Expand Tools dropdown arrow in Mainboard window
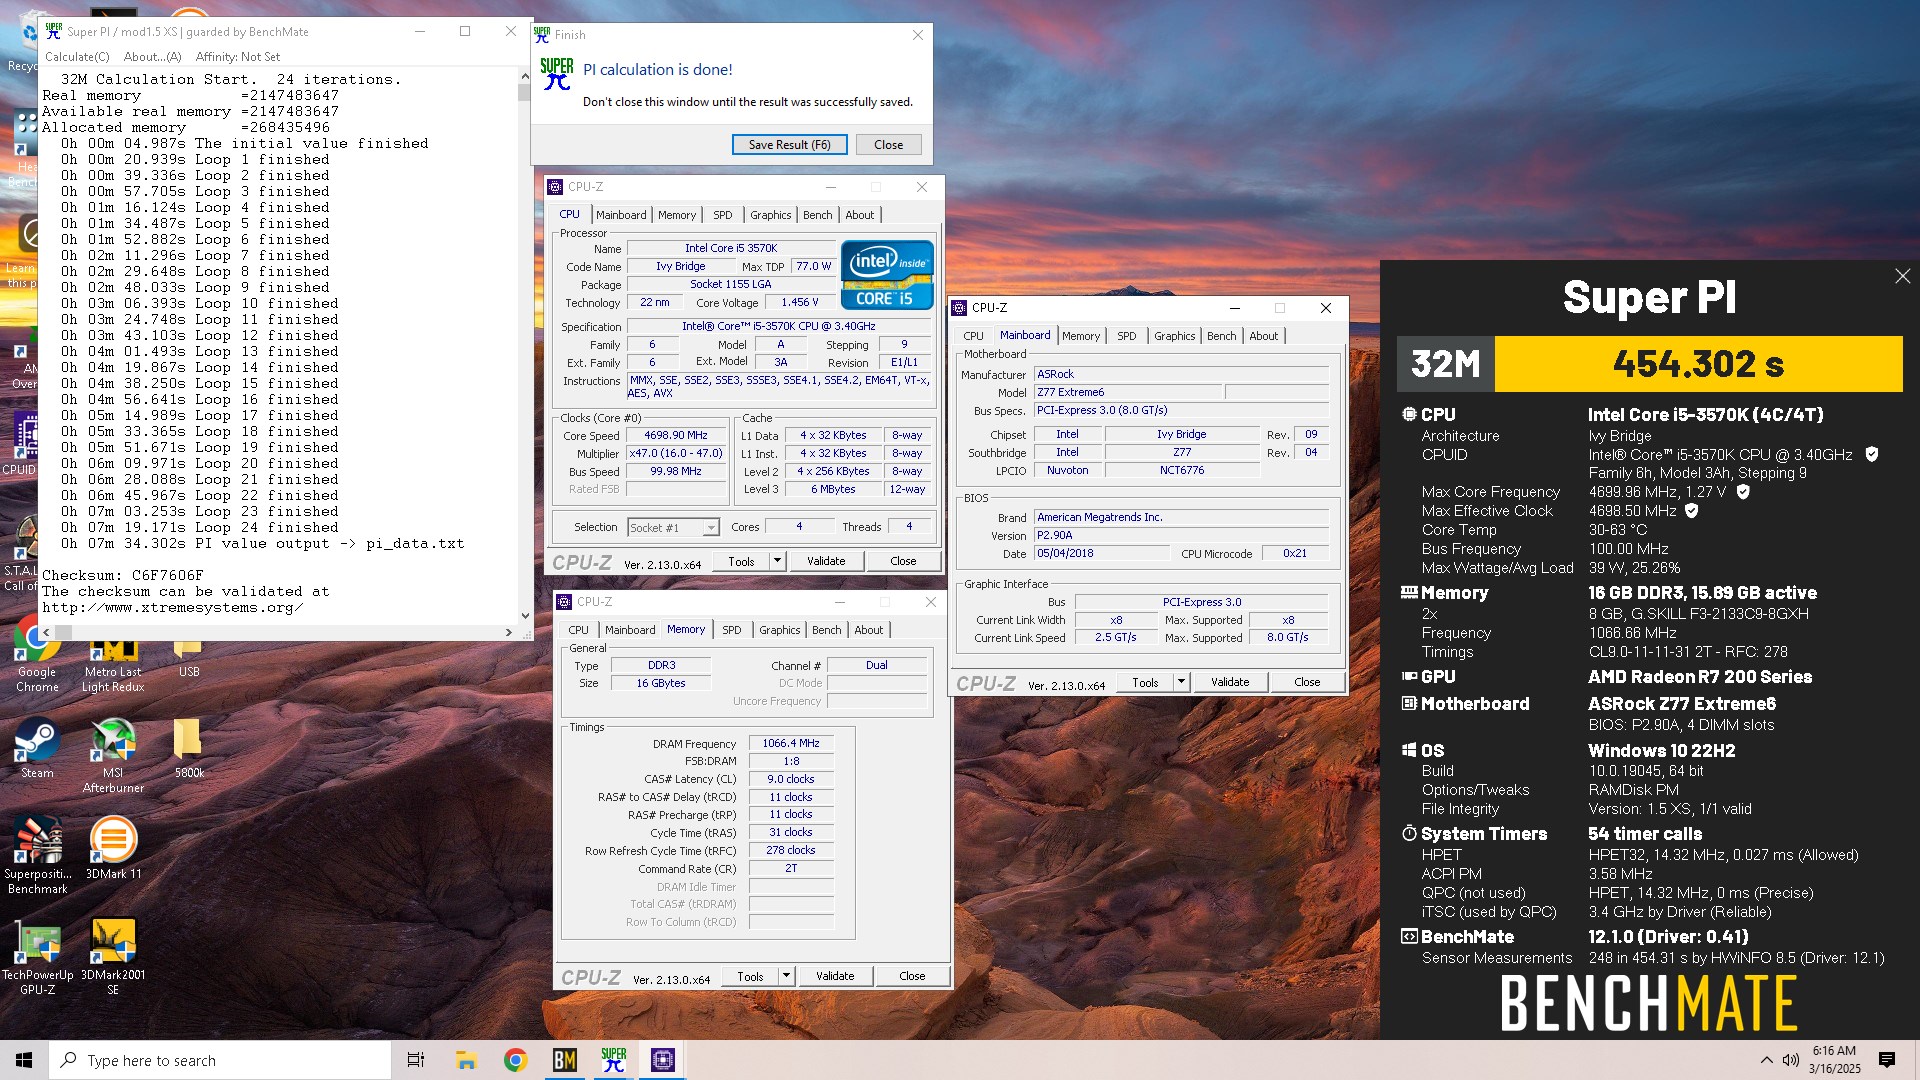This screenshot has width=1920, height=1080. point(1181,682)
